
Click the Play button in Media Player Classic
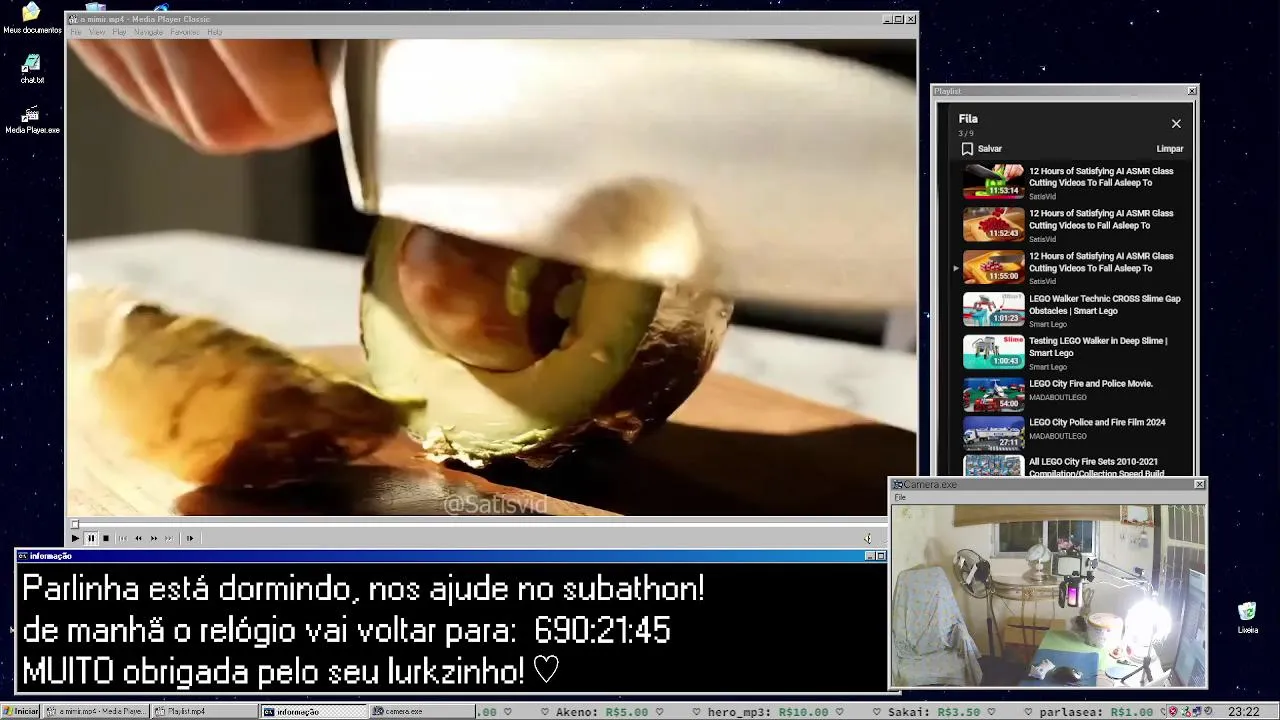click(75, 538)
